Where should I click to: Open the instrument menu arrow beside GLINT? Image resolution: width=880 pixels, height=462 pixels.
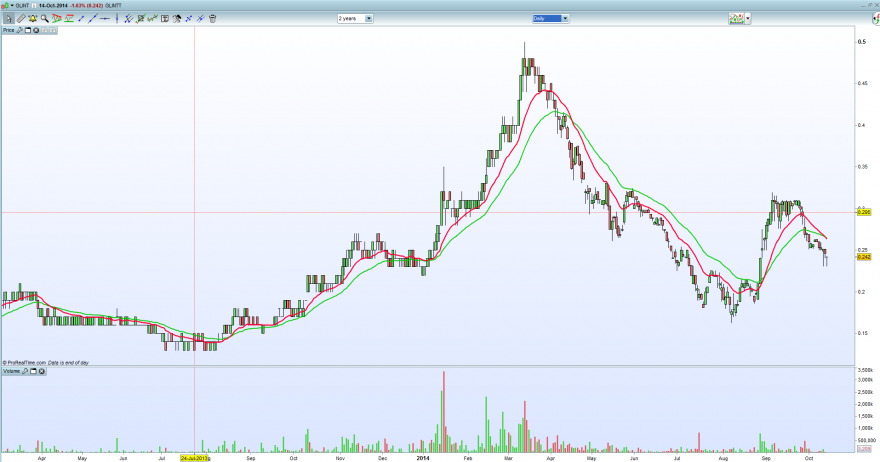(x=12, y=6)
